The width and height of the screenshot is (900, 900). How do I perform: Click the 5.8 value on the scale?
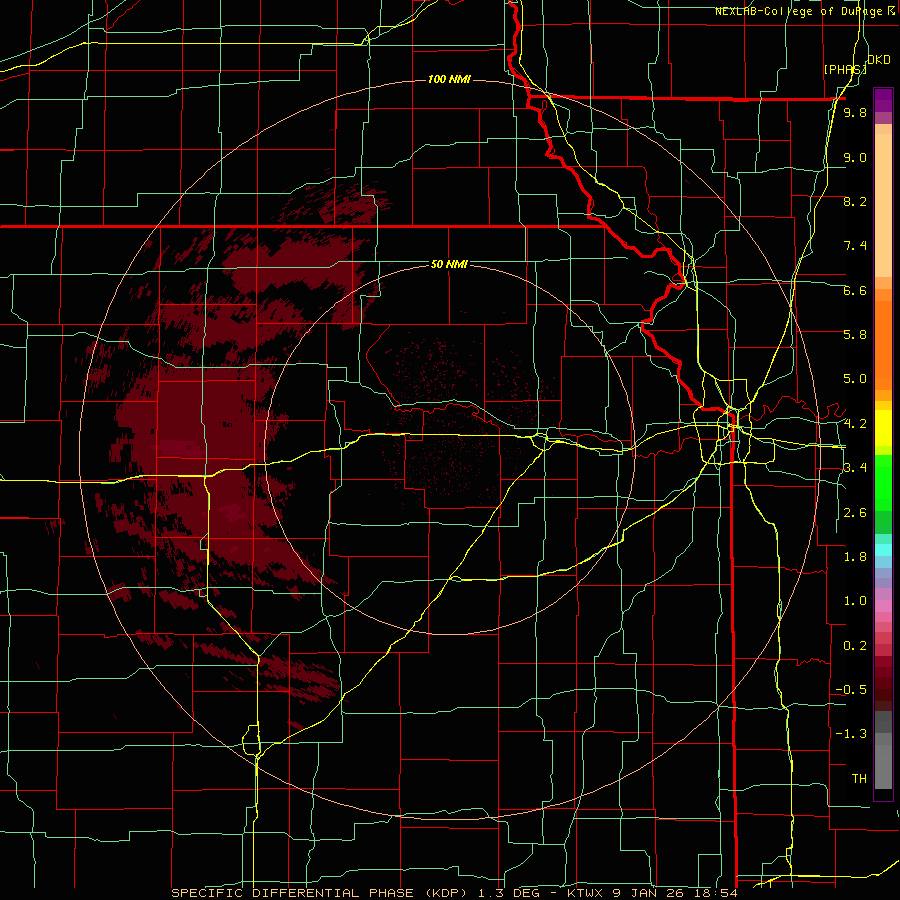coord(855,335)
